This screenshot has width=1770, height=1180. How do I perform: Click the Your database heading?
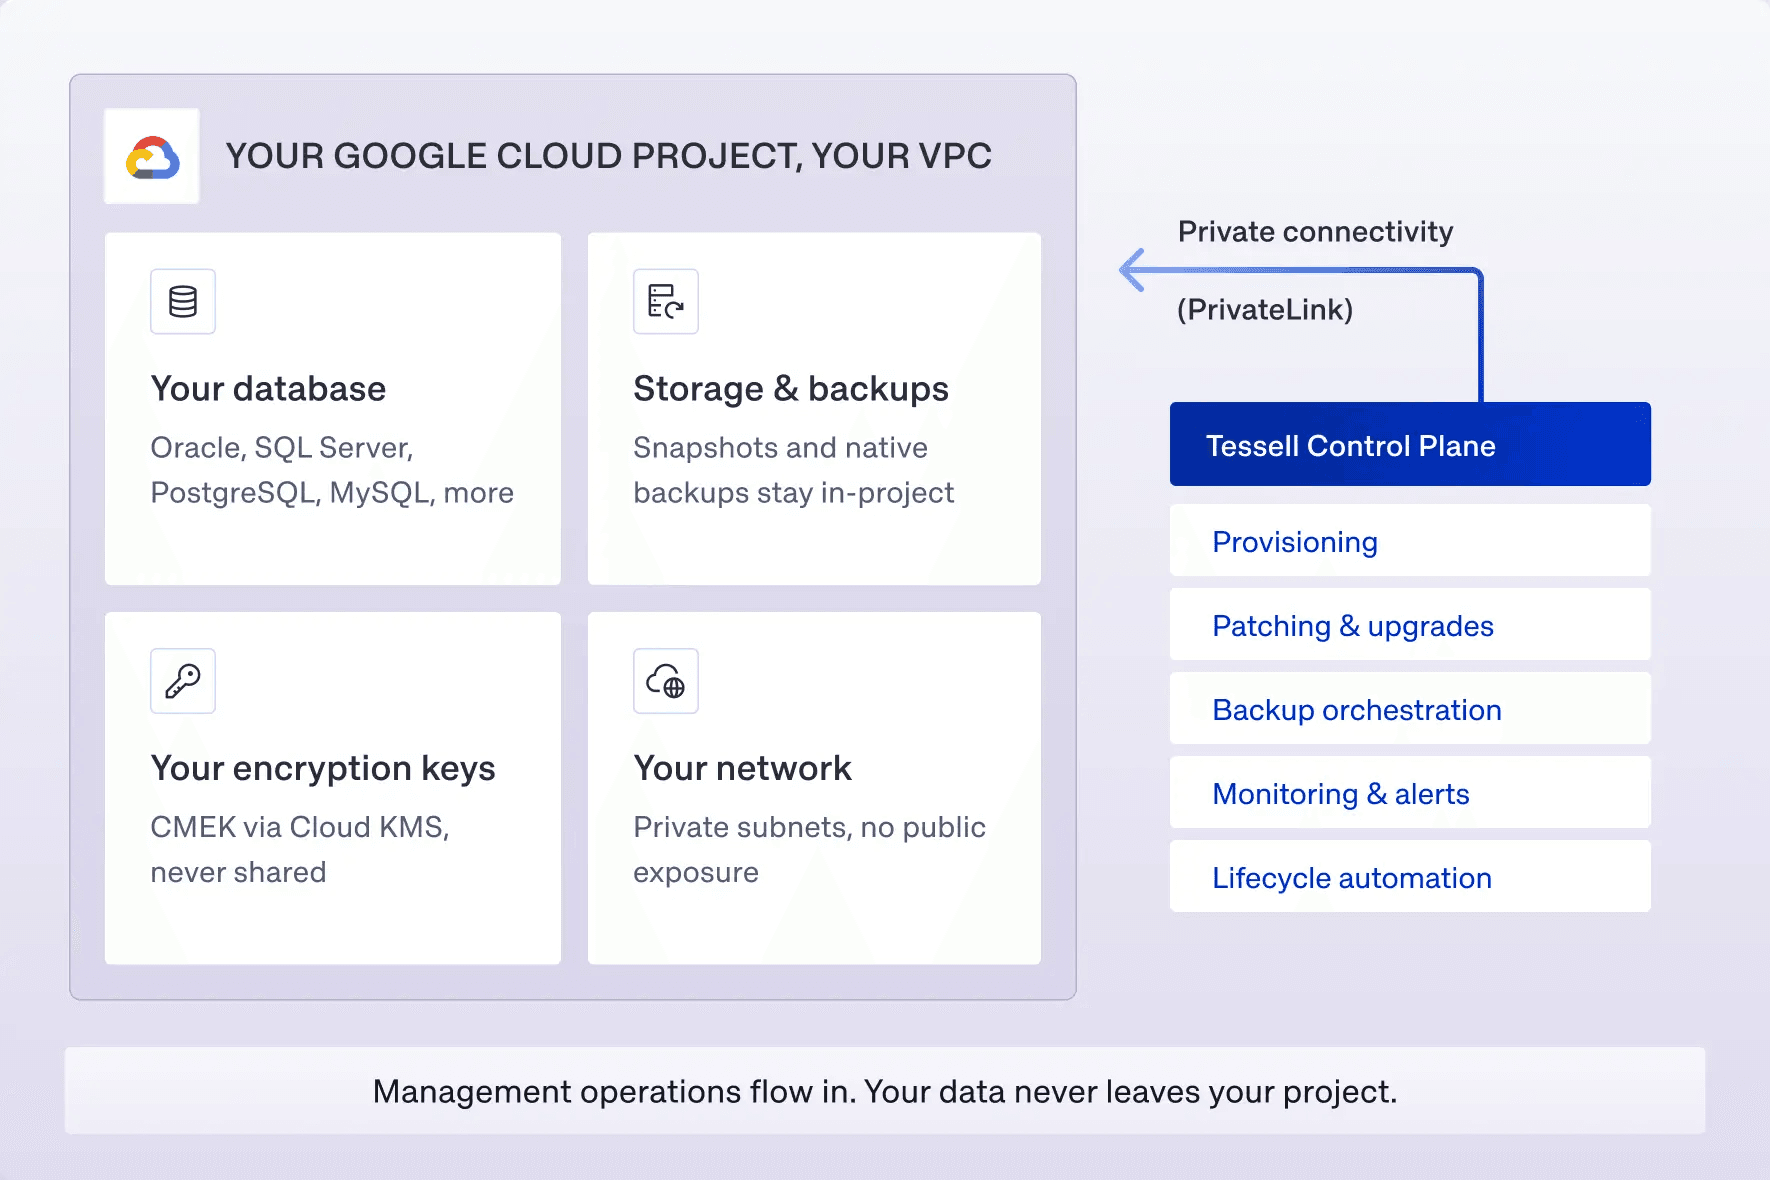pos(268,389)
